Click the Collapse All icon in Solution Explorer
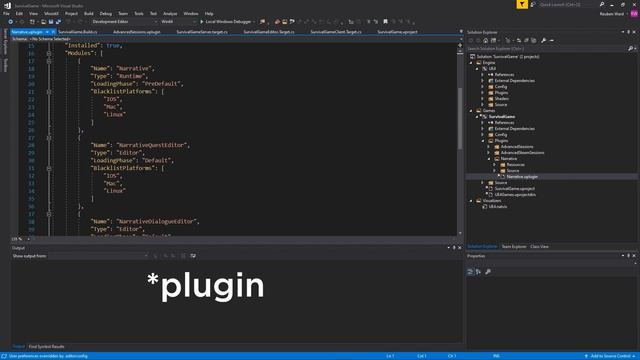The height and width of the screenshot is (360, 640). (526, 40)
